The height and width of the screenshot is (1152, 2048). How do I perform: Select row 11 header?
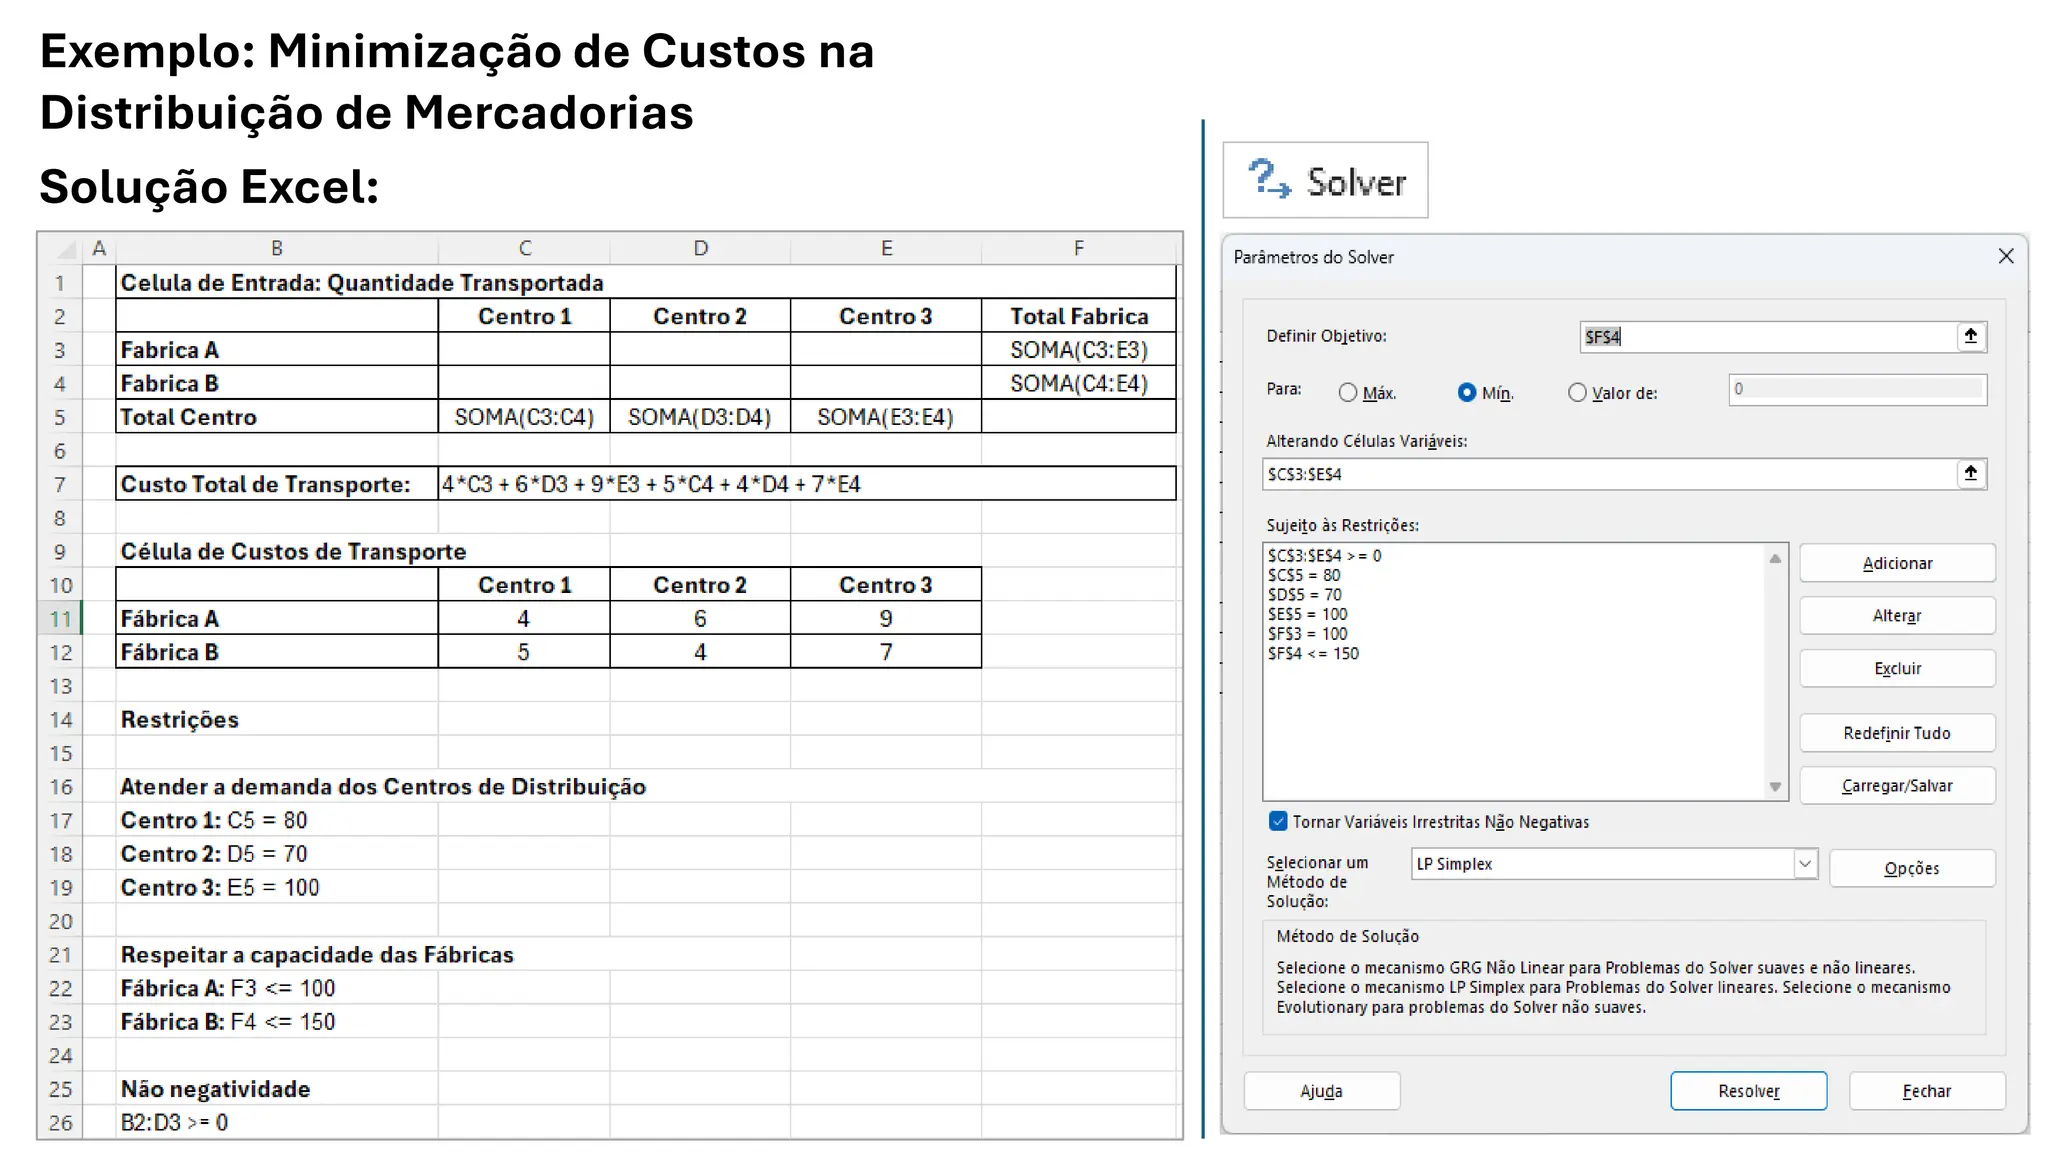[x=61, y=619]
